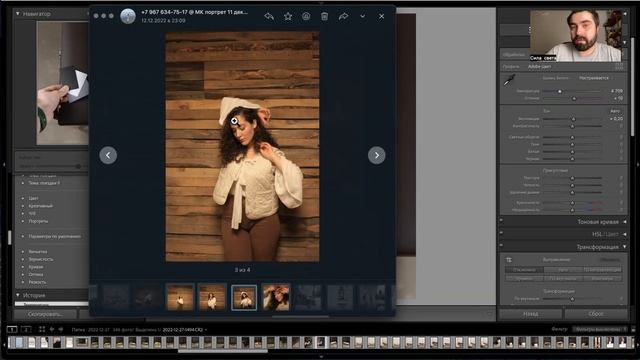640x360 pixels.
Task: Click the filmstrip horizontal scrollbar
Action: [x=223, y=351]
